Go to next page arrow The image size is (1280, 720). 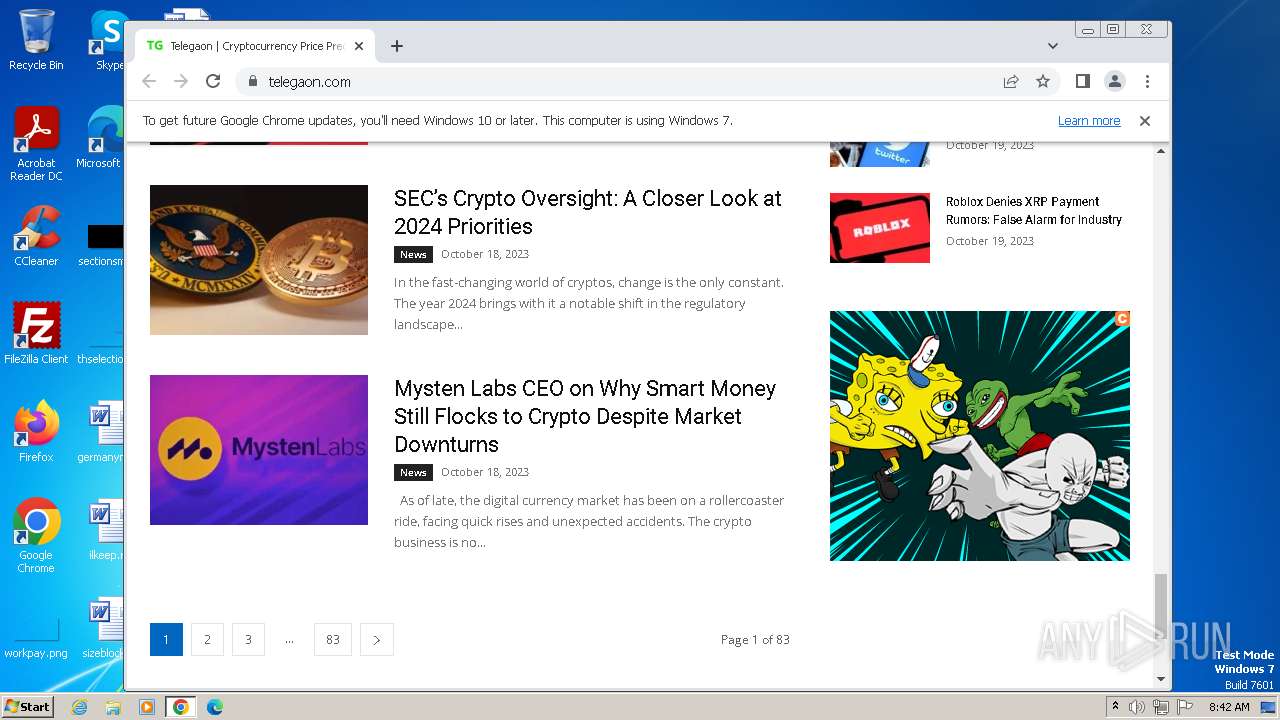point(377,640)
